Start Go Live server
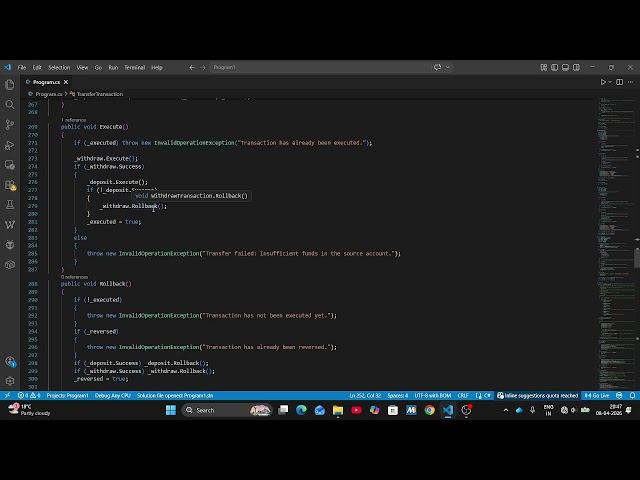The image size is (640, 480). (597, 395)
